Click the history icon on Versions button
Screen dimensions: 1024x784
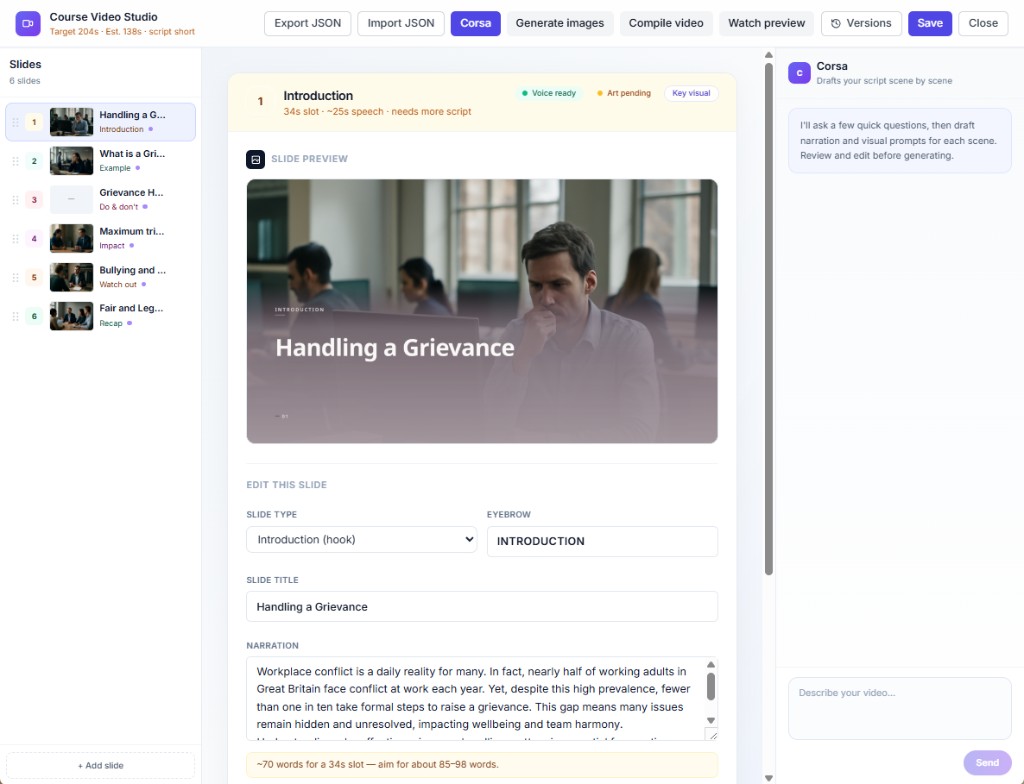(835, 24)
